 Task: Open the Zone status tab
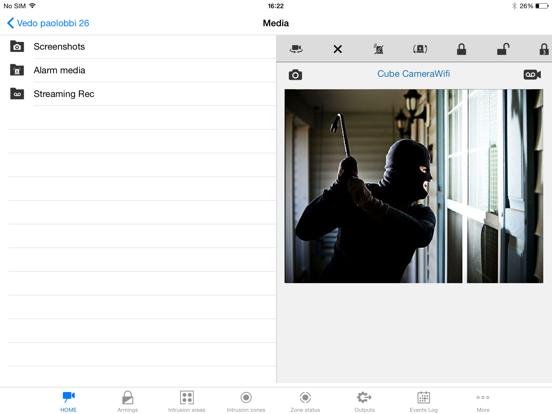click(x=305, y=402)
